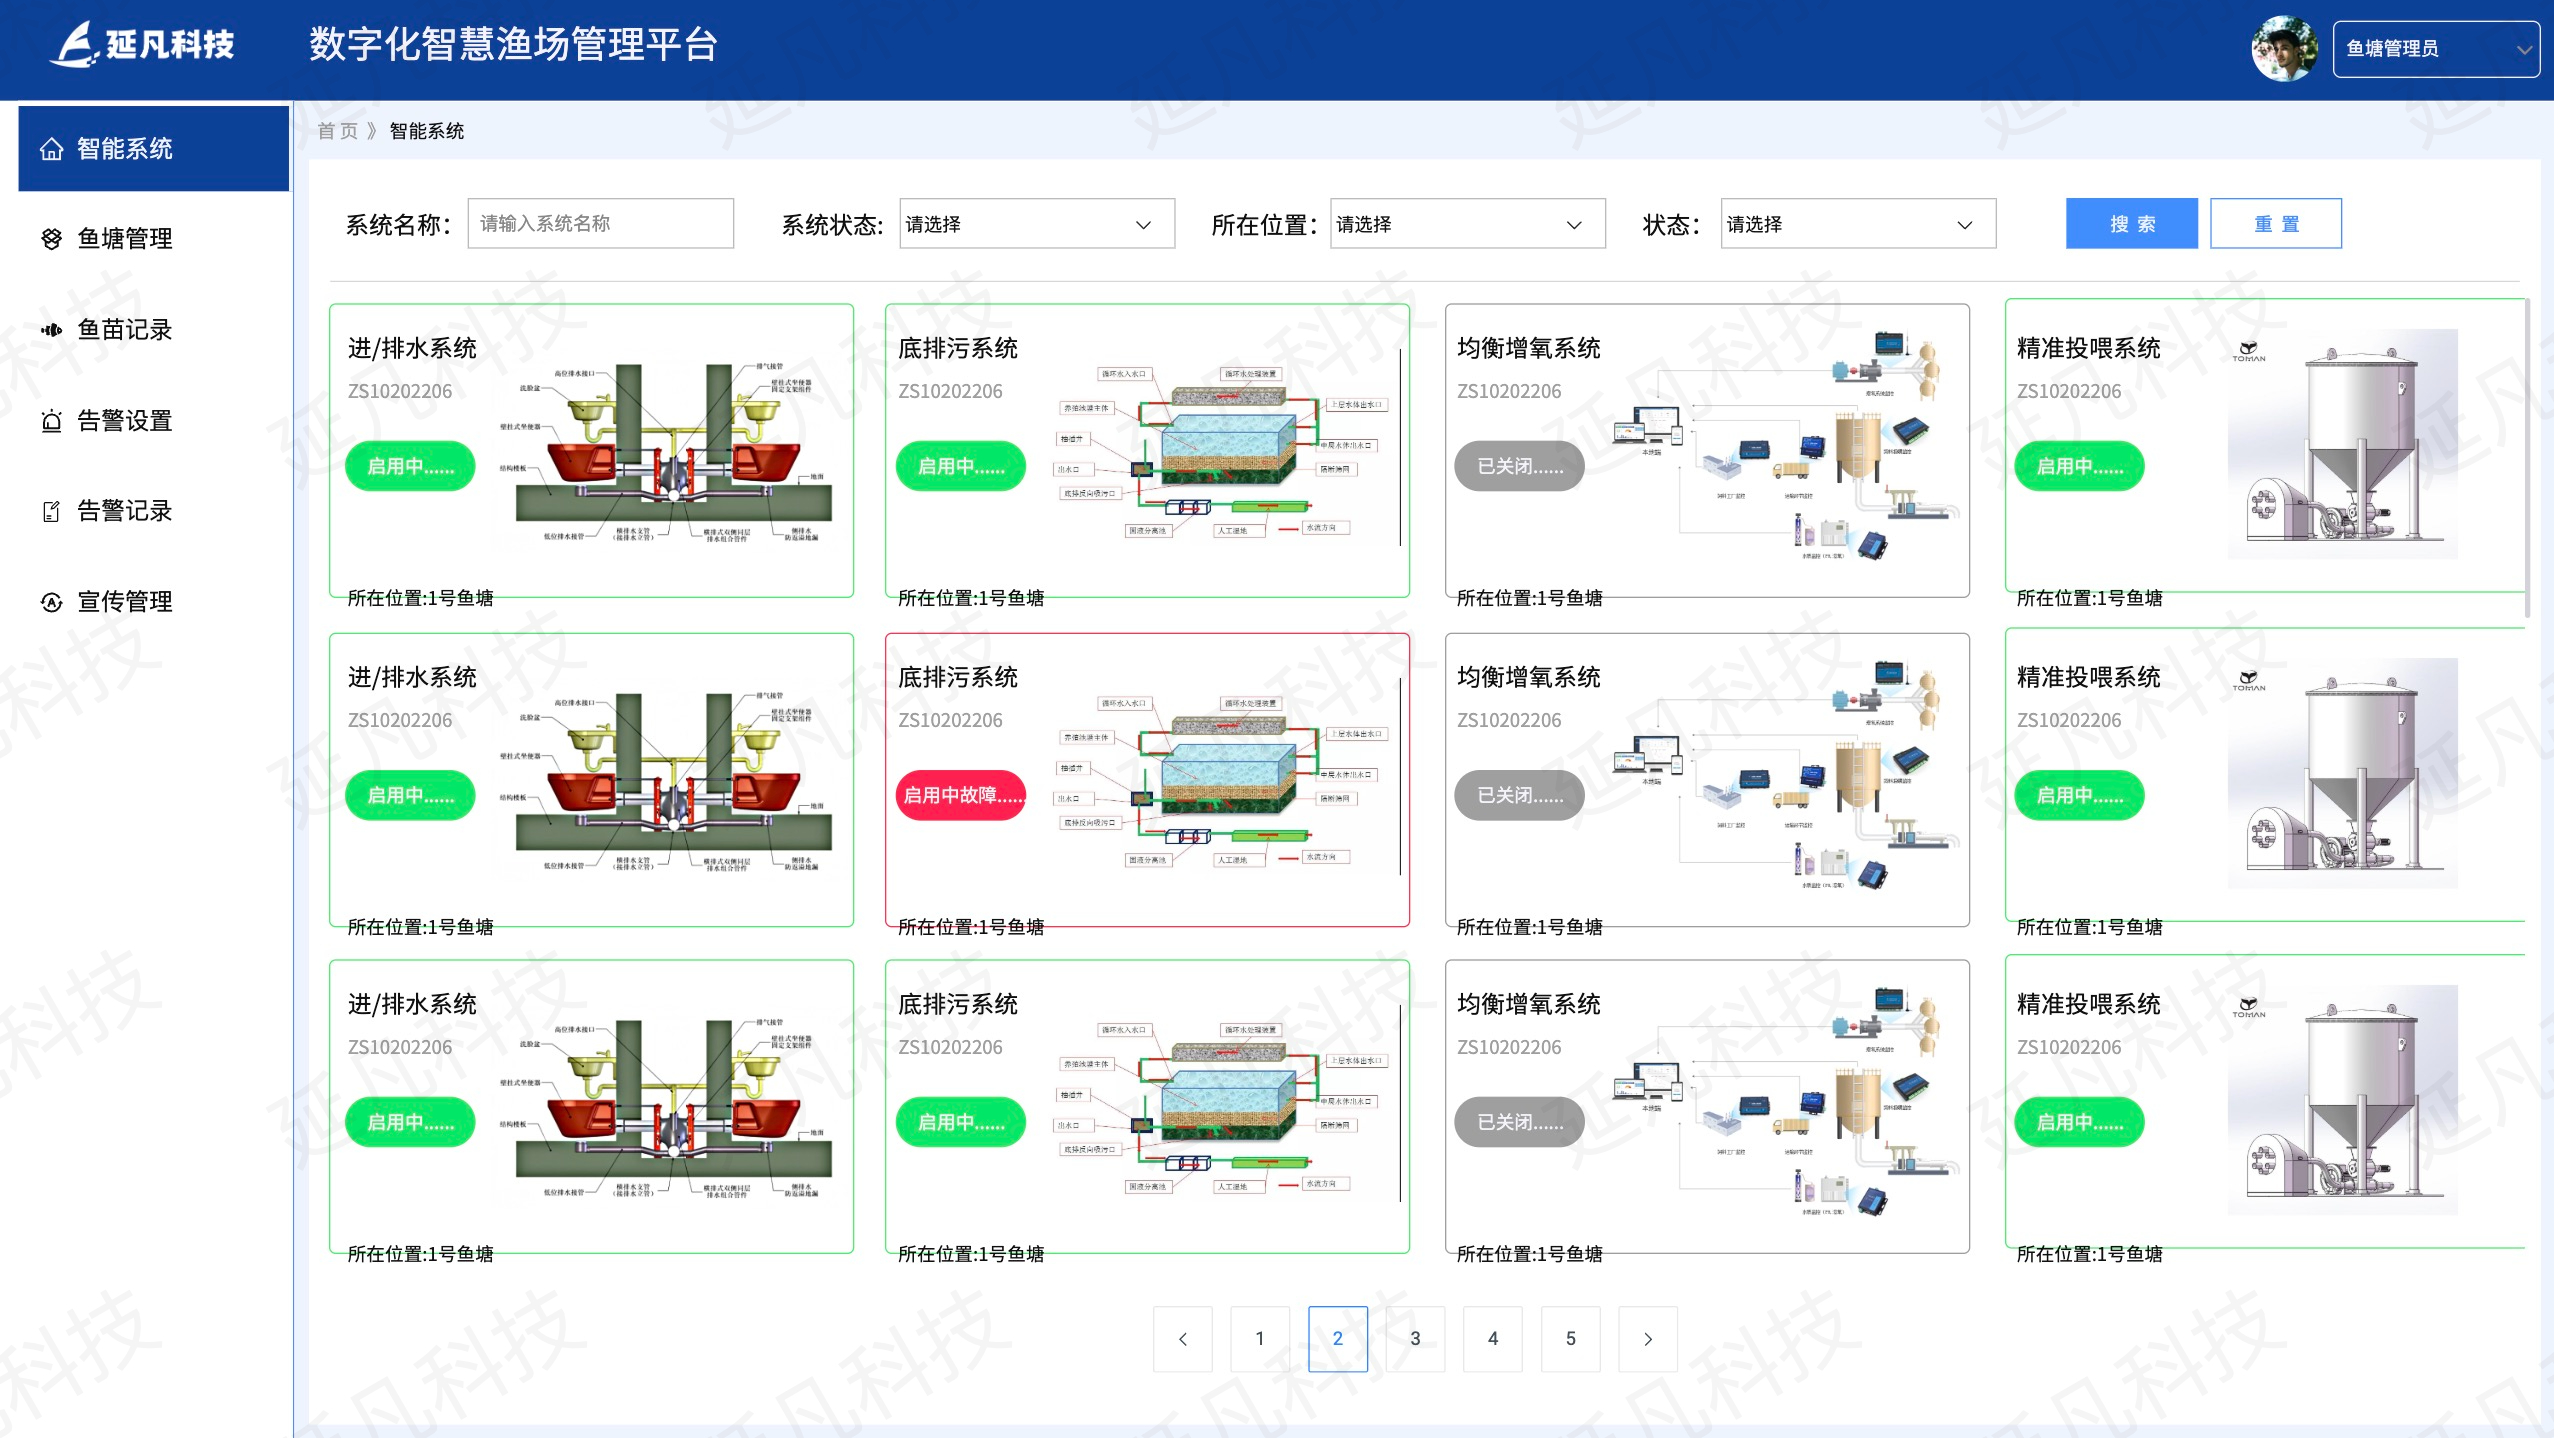Click the 搜索 button

click(x=2132, y=224)
